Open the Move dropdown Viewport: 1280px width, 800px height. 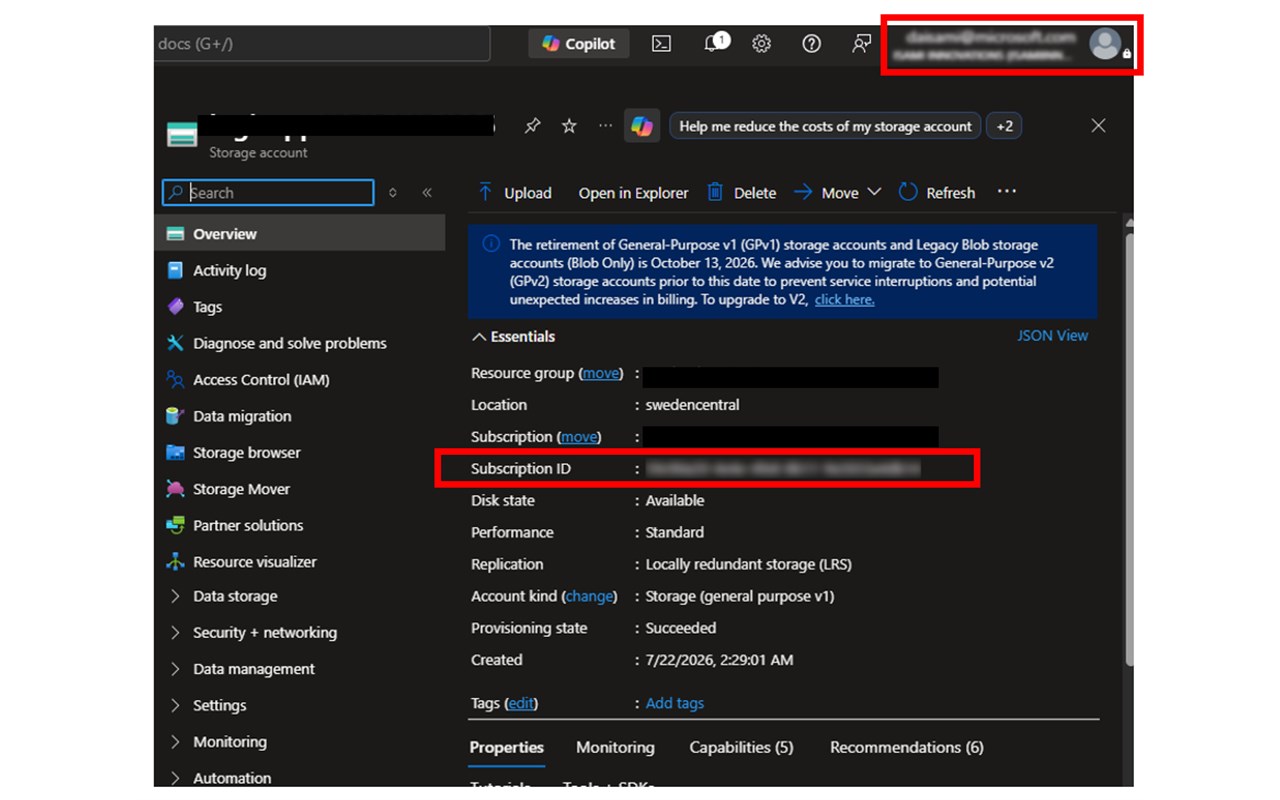838,193
